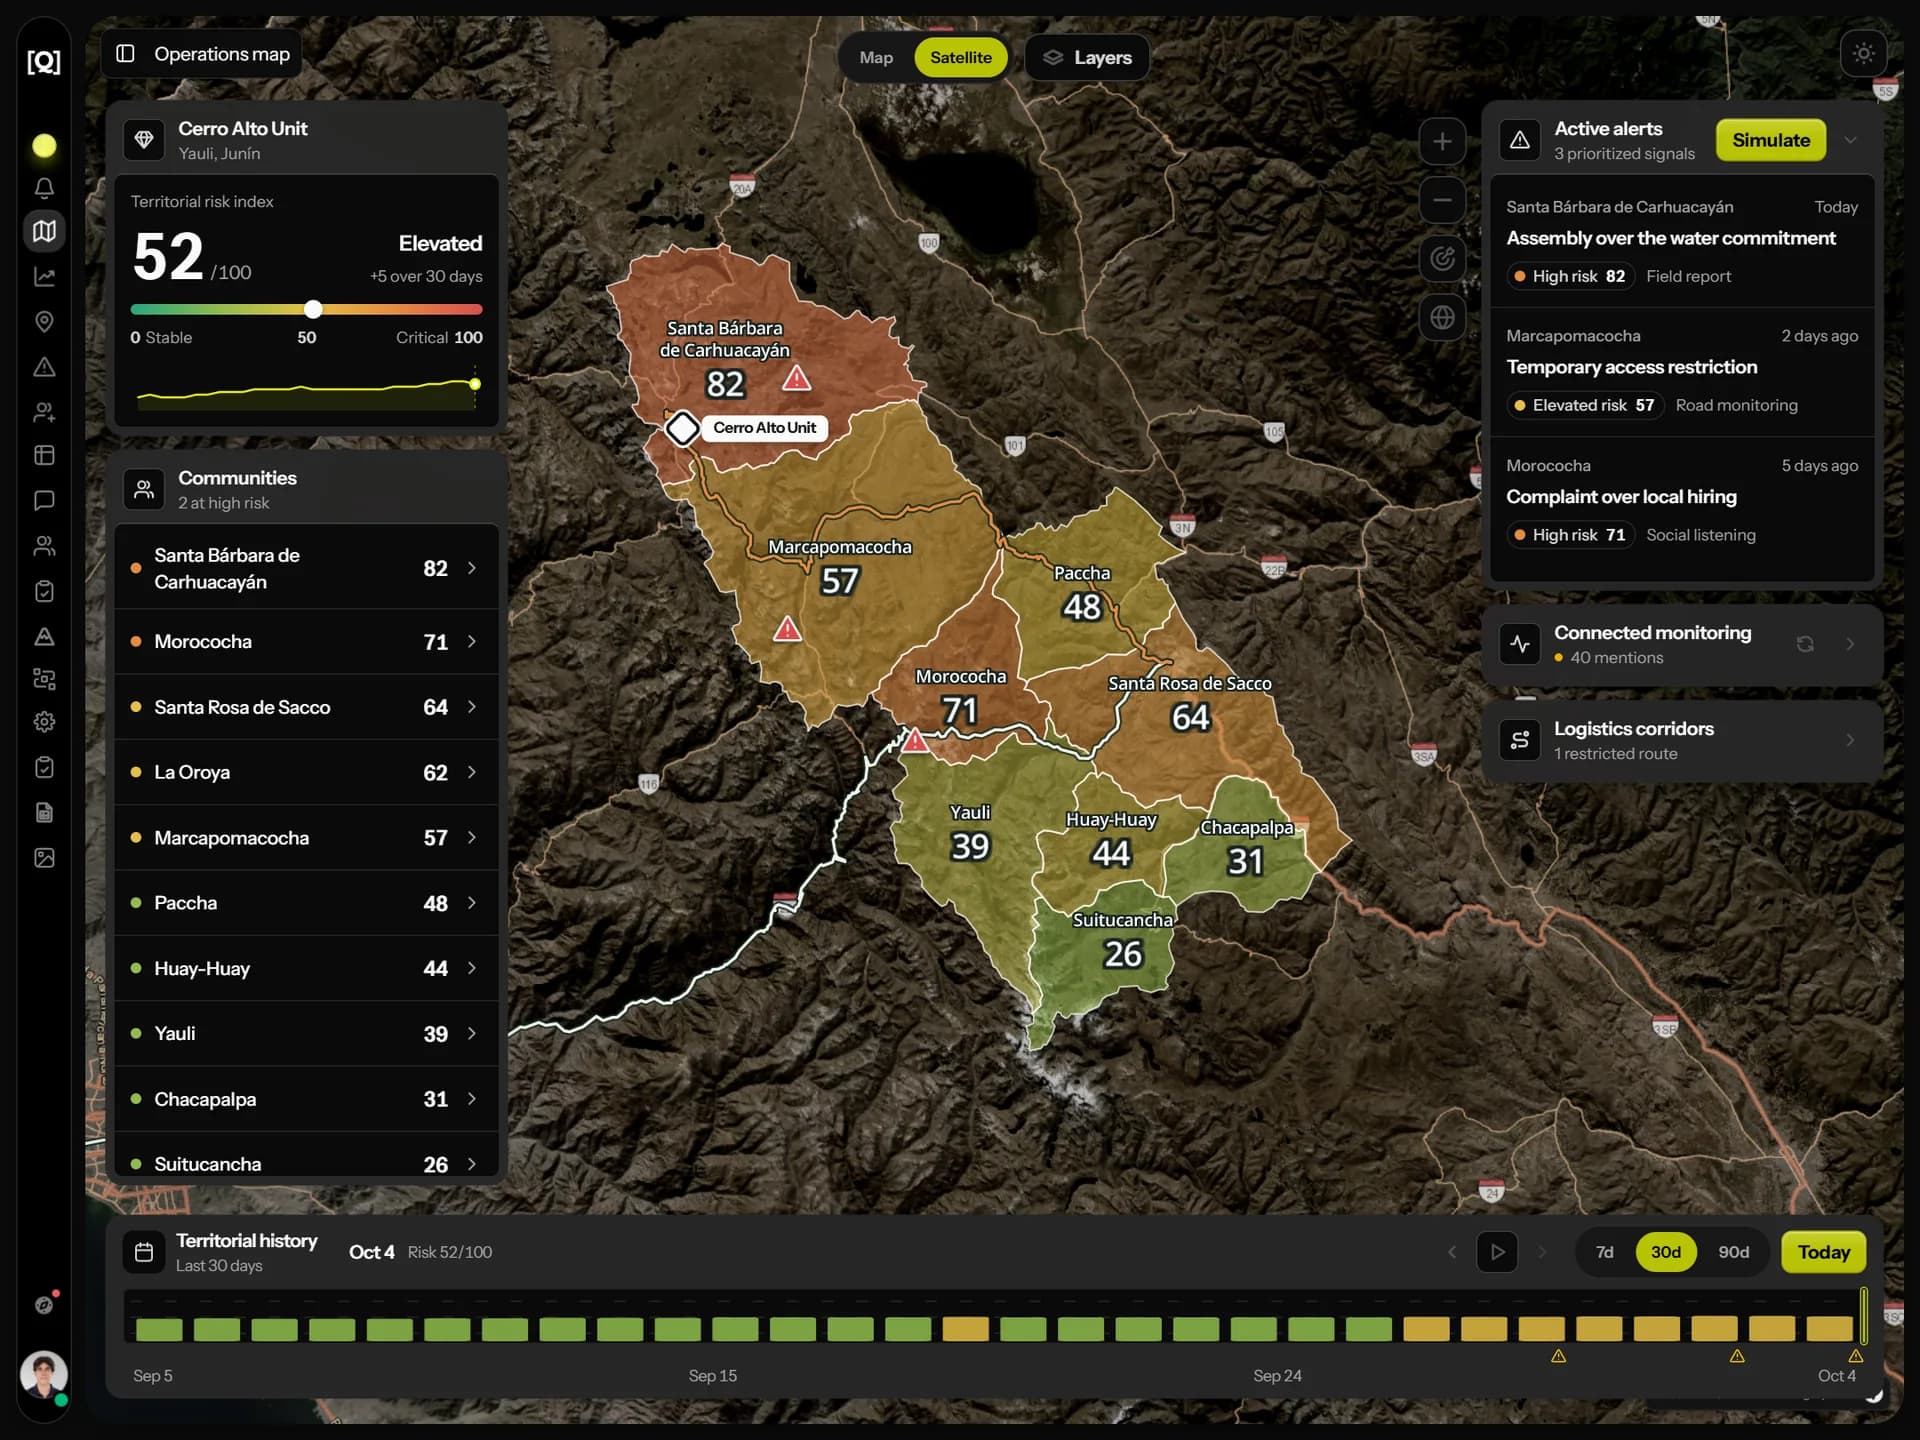Open the Layers menu

tap(1087, 58)
